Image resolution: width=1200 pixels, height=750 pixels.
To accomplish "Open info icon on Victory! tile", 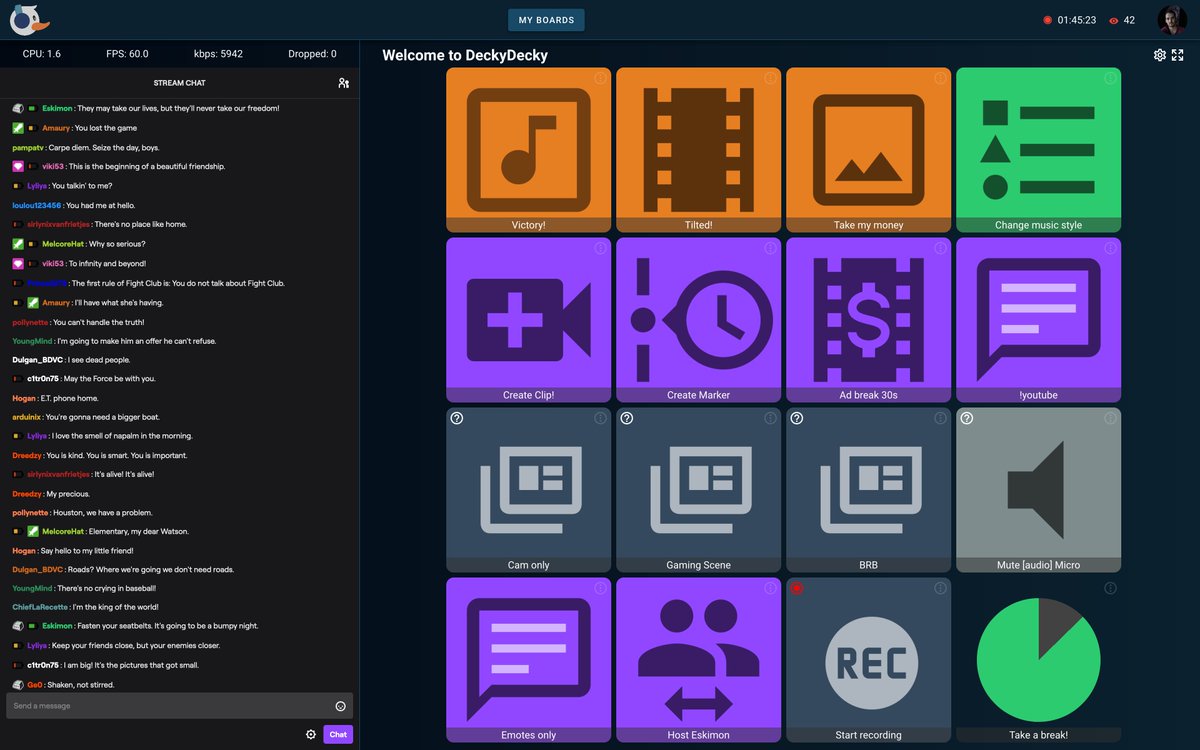I will point(601,78).
